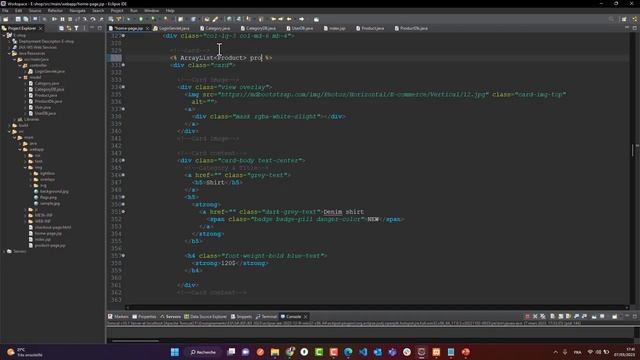Viewport: 640px width, 360px height.
Task: Collapse the img folder node
Action: point(25,167)
